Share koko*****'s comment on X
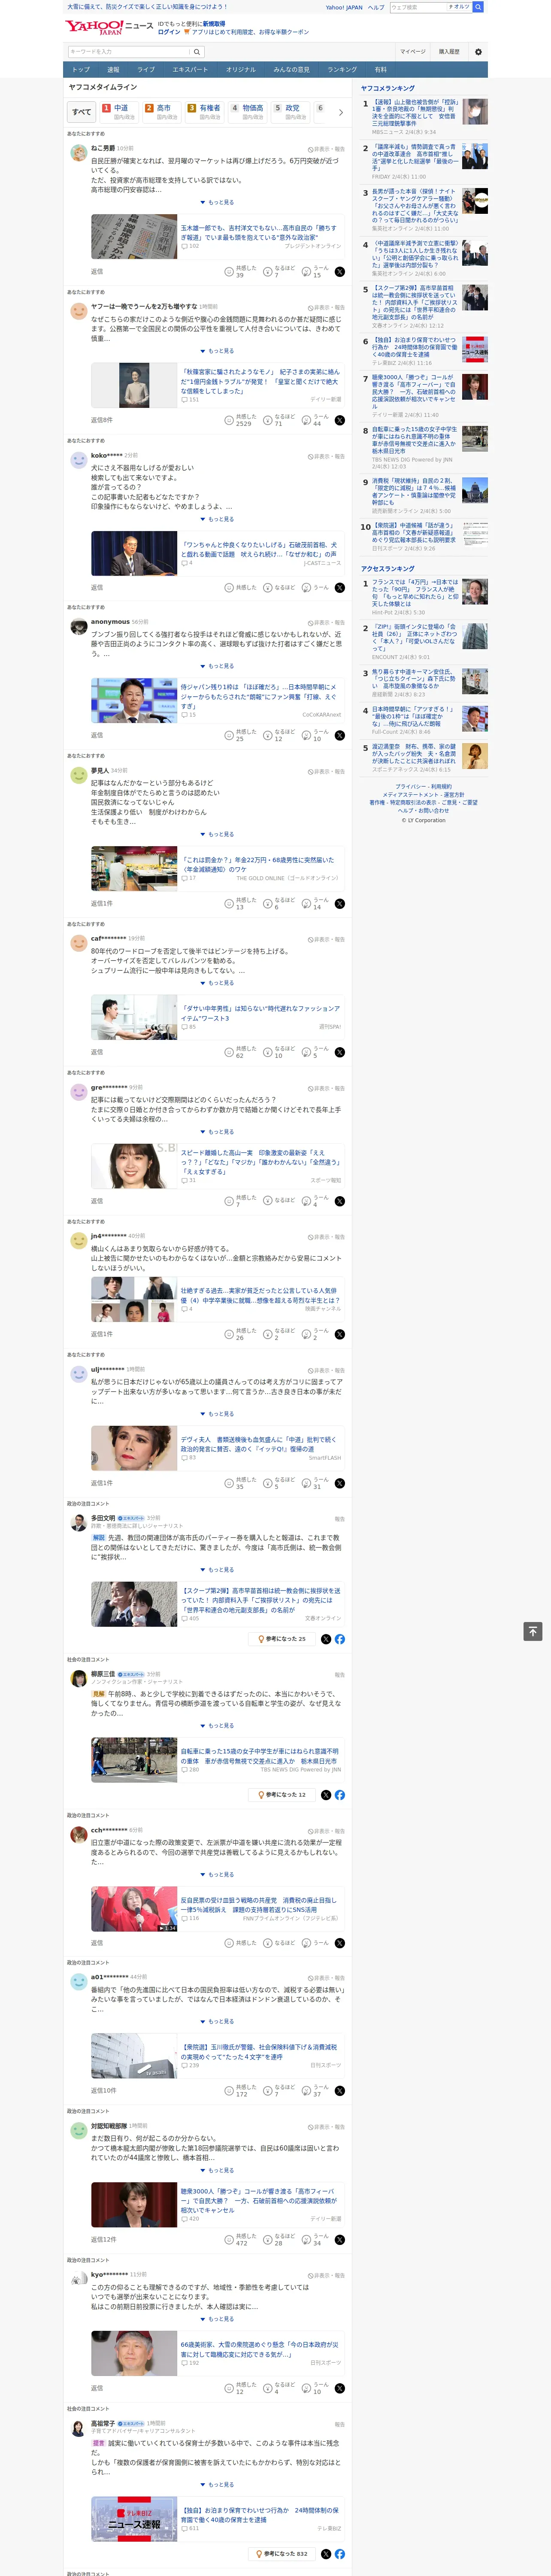Screen dimensions: 551x2576 (x=340, y=588)
